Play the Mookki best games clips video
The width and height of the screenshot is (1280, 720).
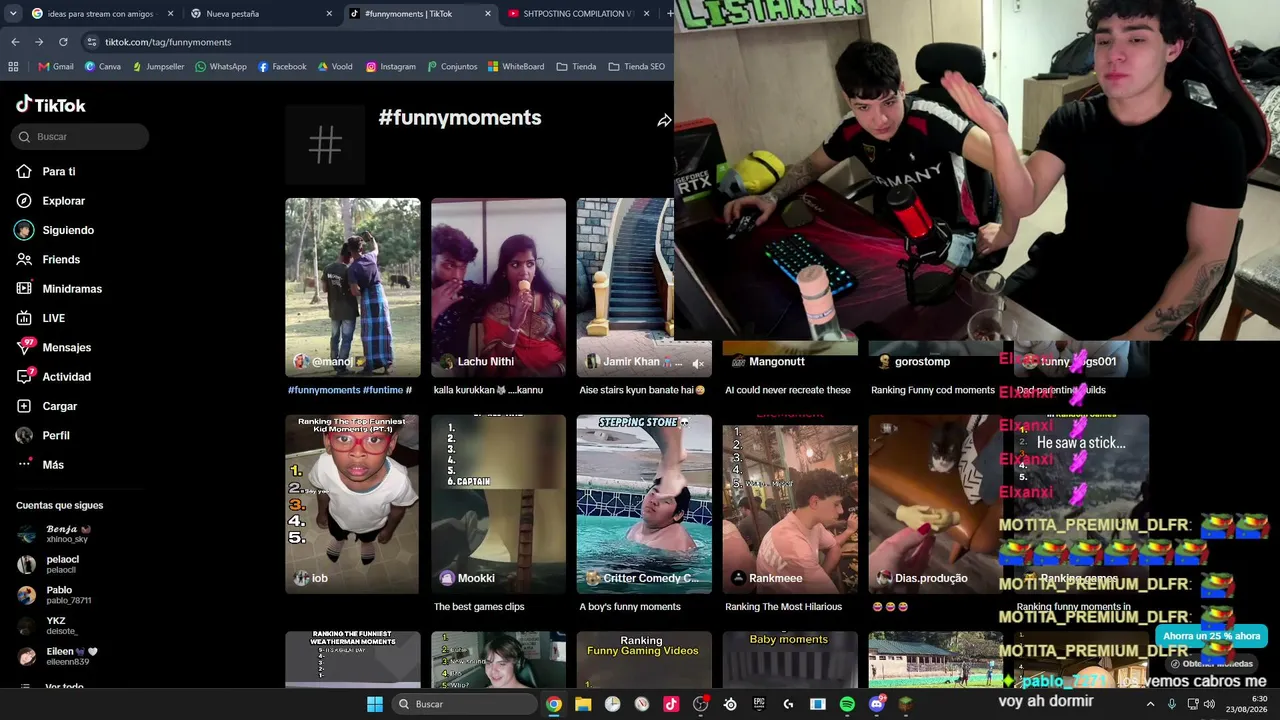pos(498,504)
